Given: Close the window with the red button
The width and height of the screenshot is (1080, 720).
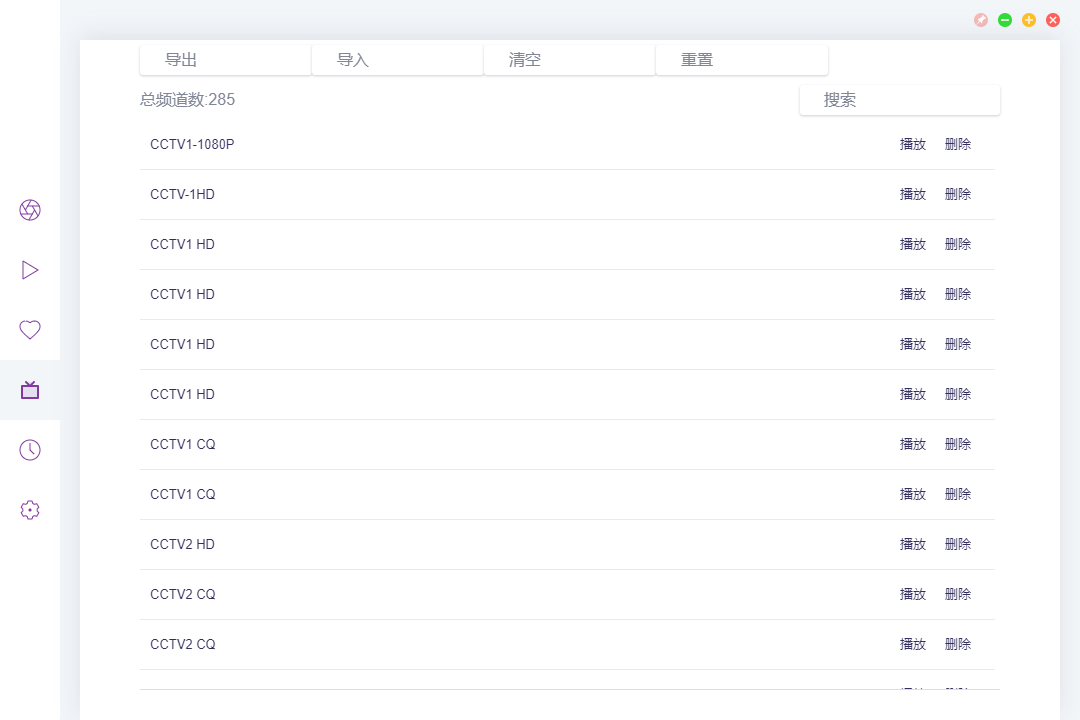Looking at the screenshot, I should pyautogui.click(x=1053, y=20).
